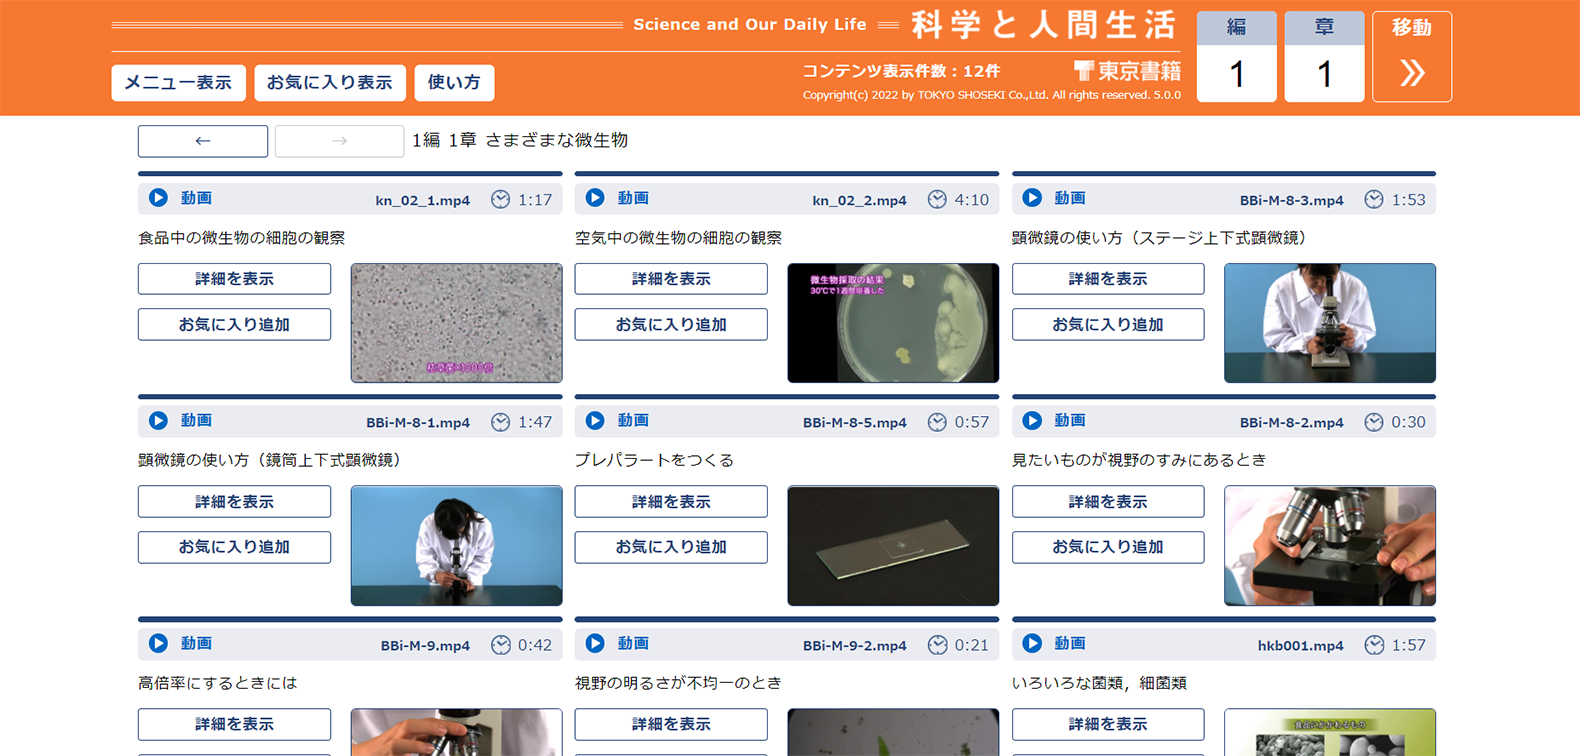Open the petri dish video thumbnail
The width and height of the screenshot is (1580, 756).
[893, 323]
